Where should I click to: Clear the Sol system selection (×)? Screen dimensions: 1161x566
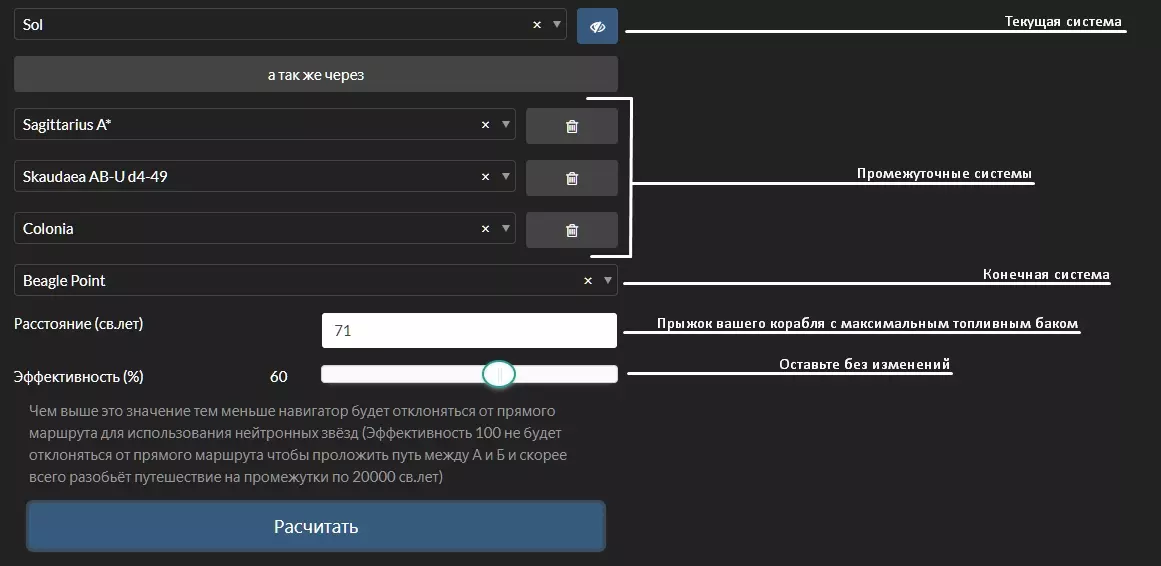537,25
